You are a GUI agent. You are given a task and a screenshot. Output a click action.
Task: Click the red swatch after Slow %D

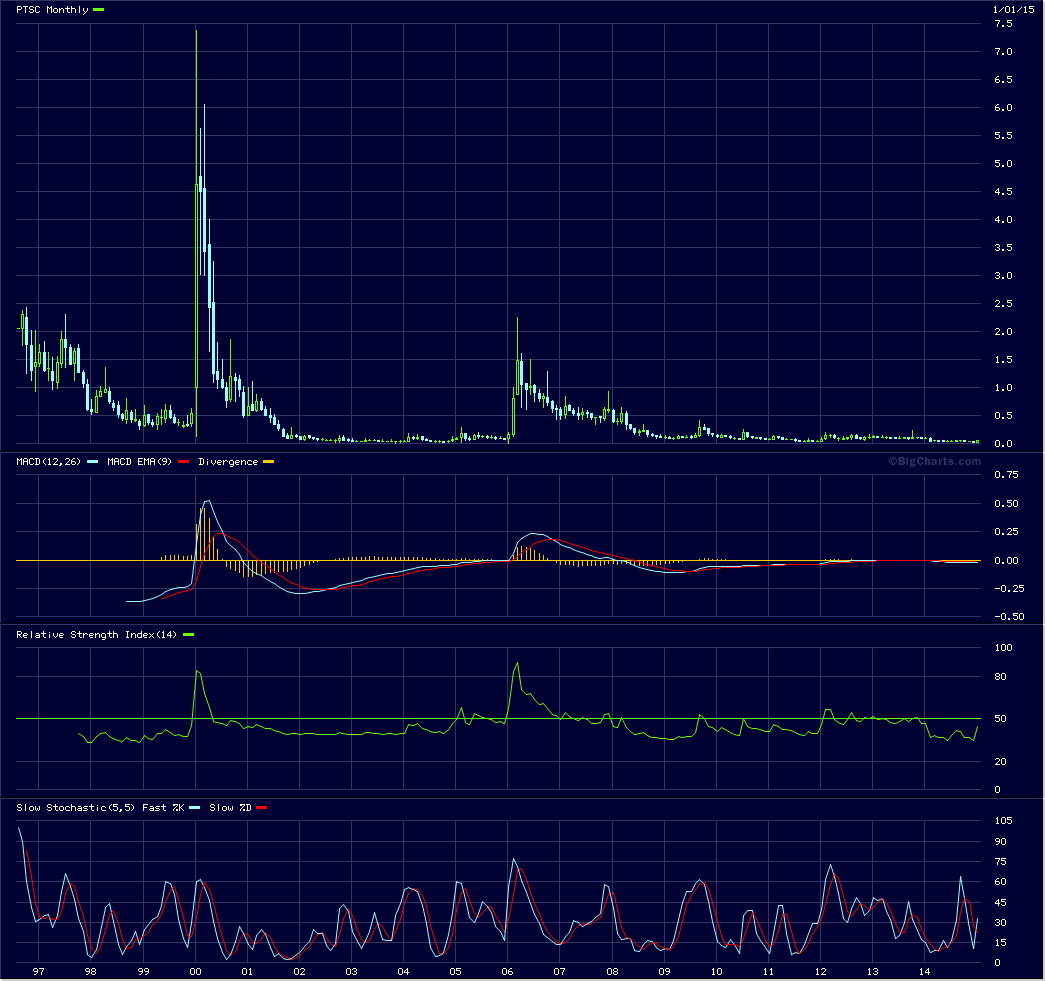[x=262, y=807]
